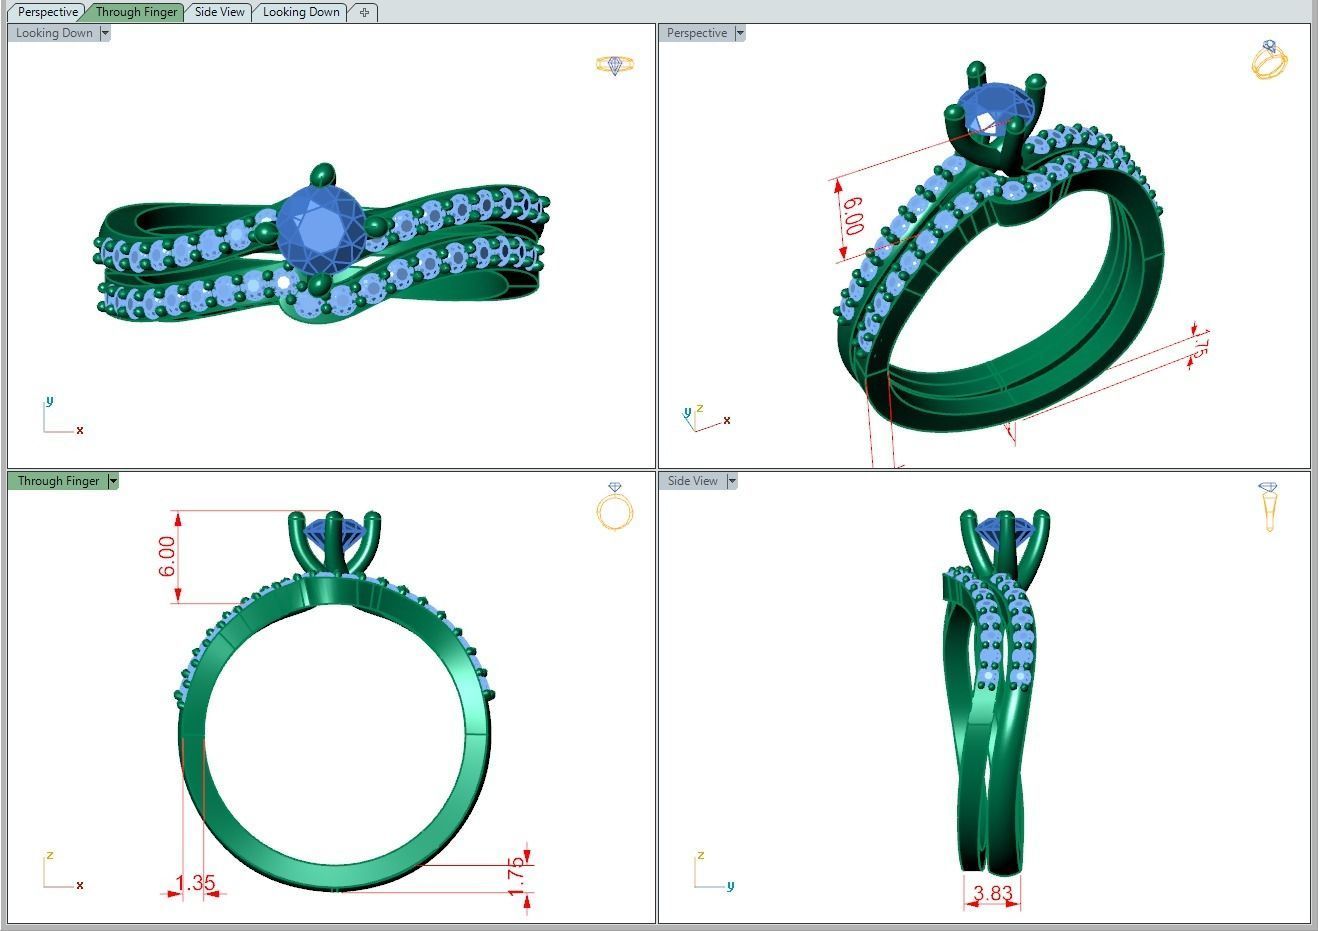Click side-view ring icon in Side View viewport
The width and height of the screenshot is (1318, 931).
(x=1269, y=507)
